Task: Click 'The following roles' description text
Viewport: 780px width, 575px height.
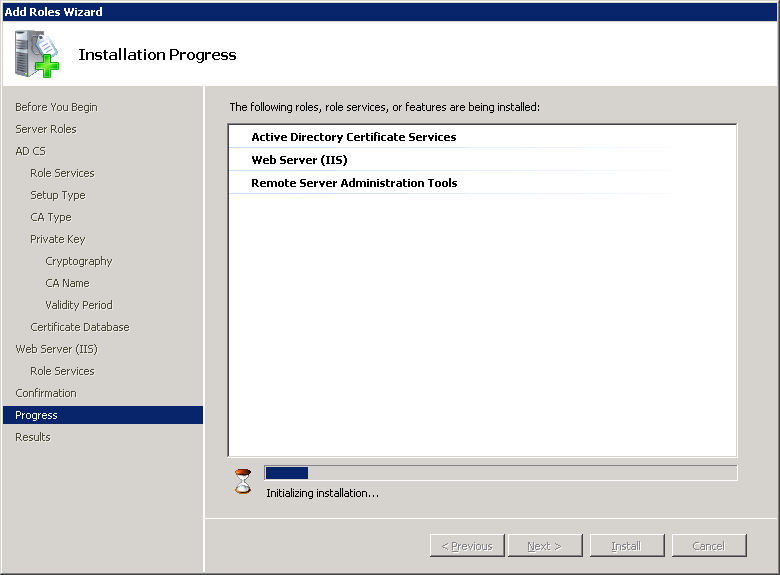Action: (x=385, y=107)
